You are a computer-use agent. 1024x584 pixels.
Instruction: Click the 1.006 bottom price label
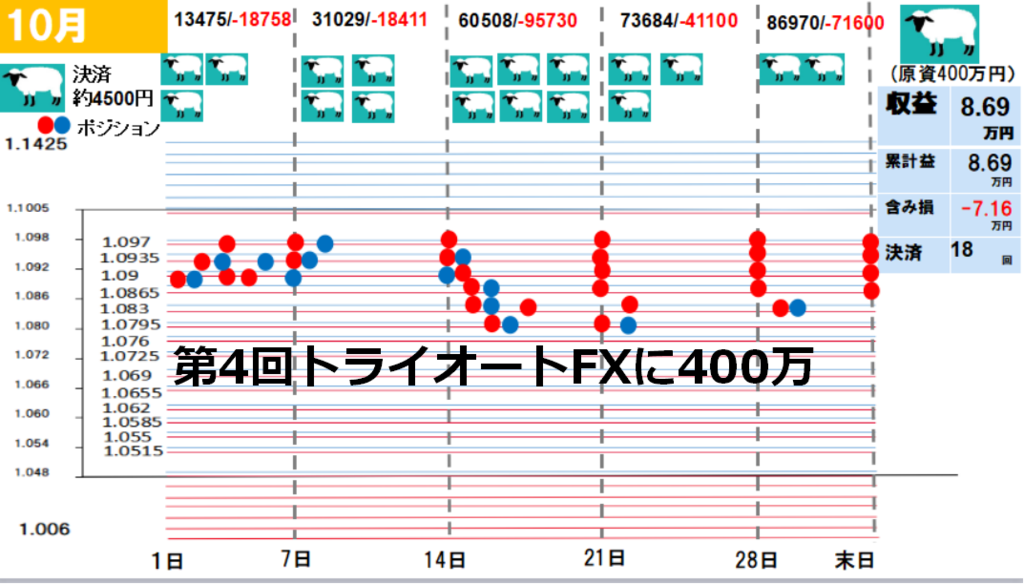pos(44,529)
